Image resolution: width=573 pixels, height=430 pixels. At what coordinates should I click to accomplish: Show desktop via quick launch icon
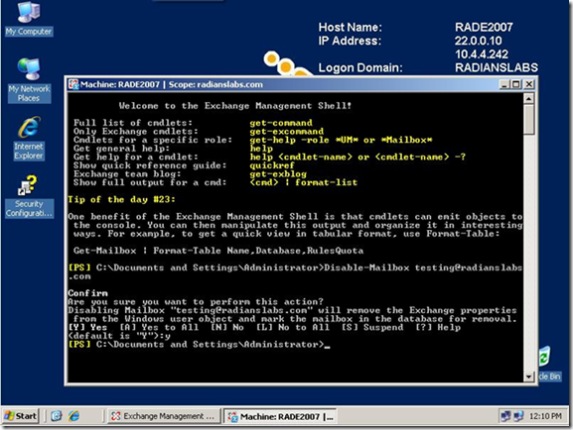tap(56, 416)
